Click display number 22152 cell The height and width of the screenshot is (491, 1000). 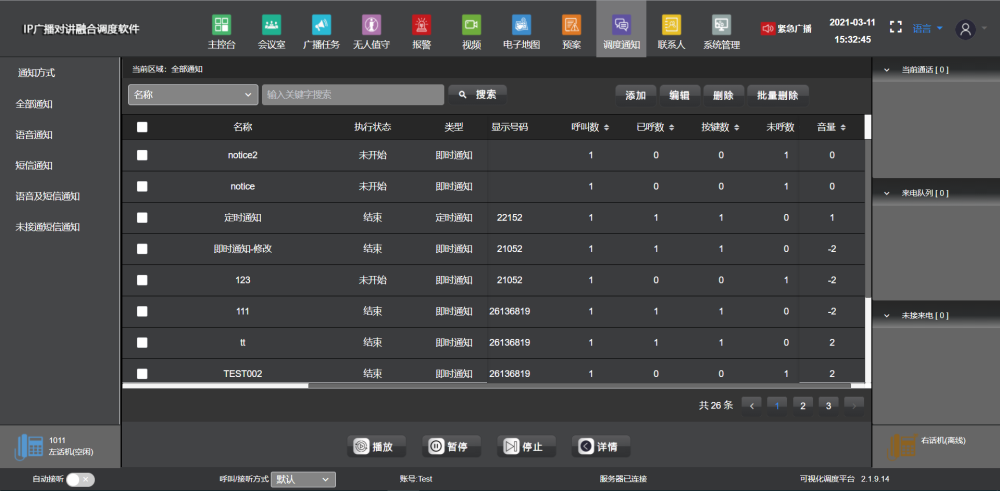(x=510, y=217)
